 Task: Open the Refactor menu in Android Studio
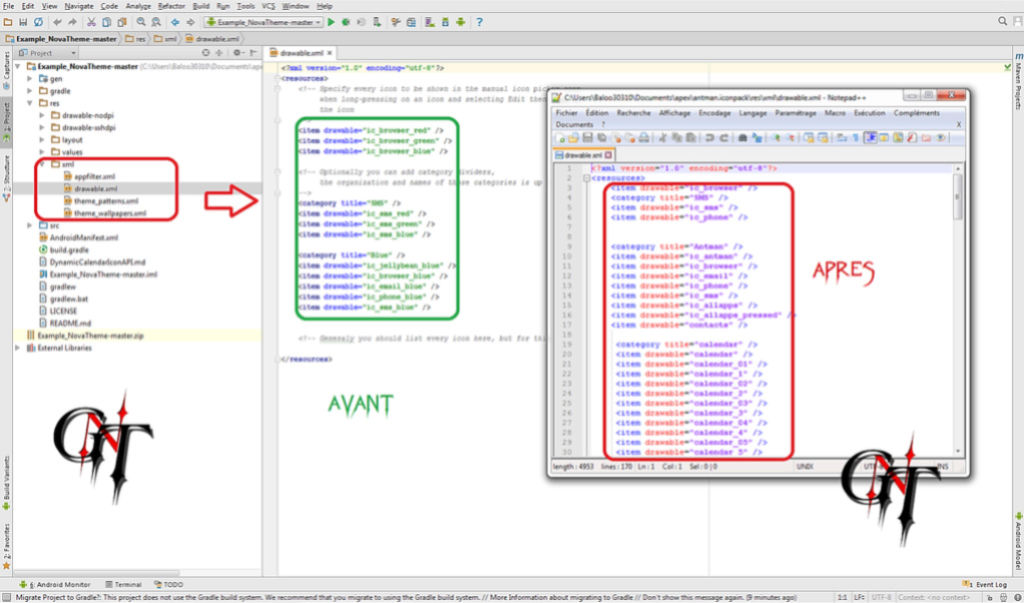pos(172,6)
